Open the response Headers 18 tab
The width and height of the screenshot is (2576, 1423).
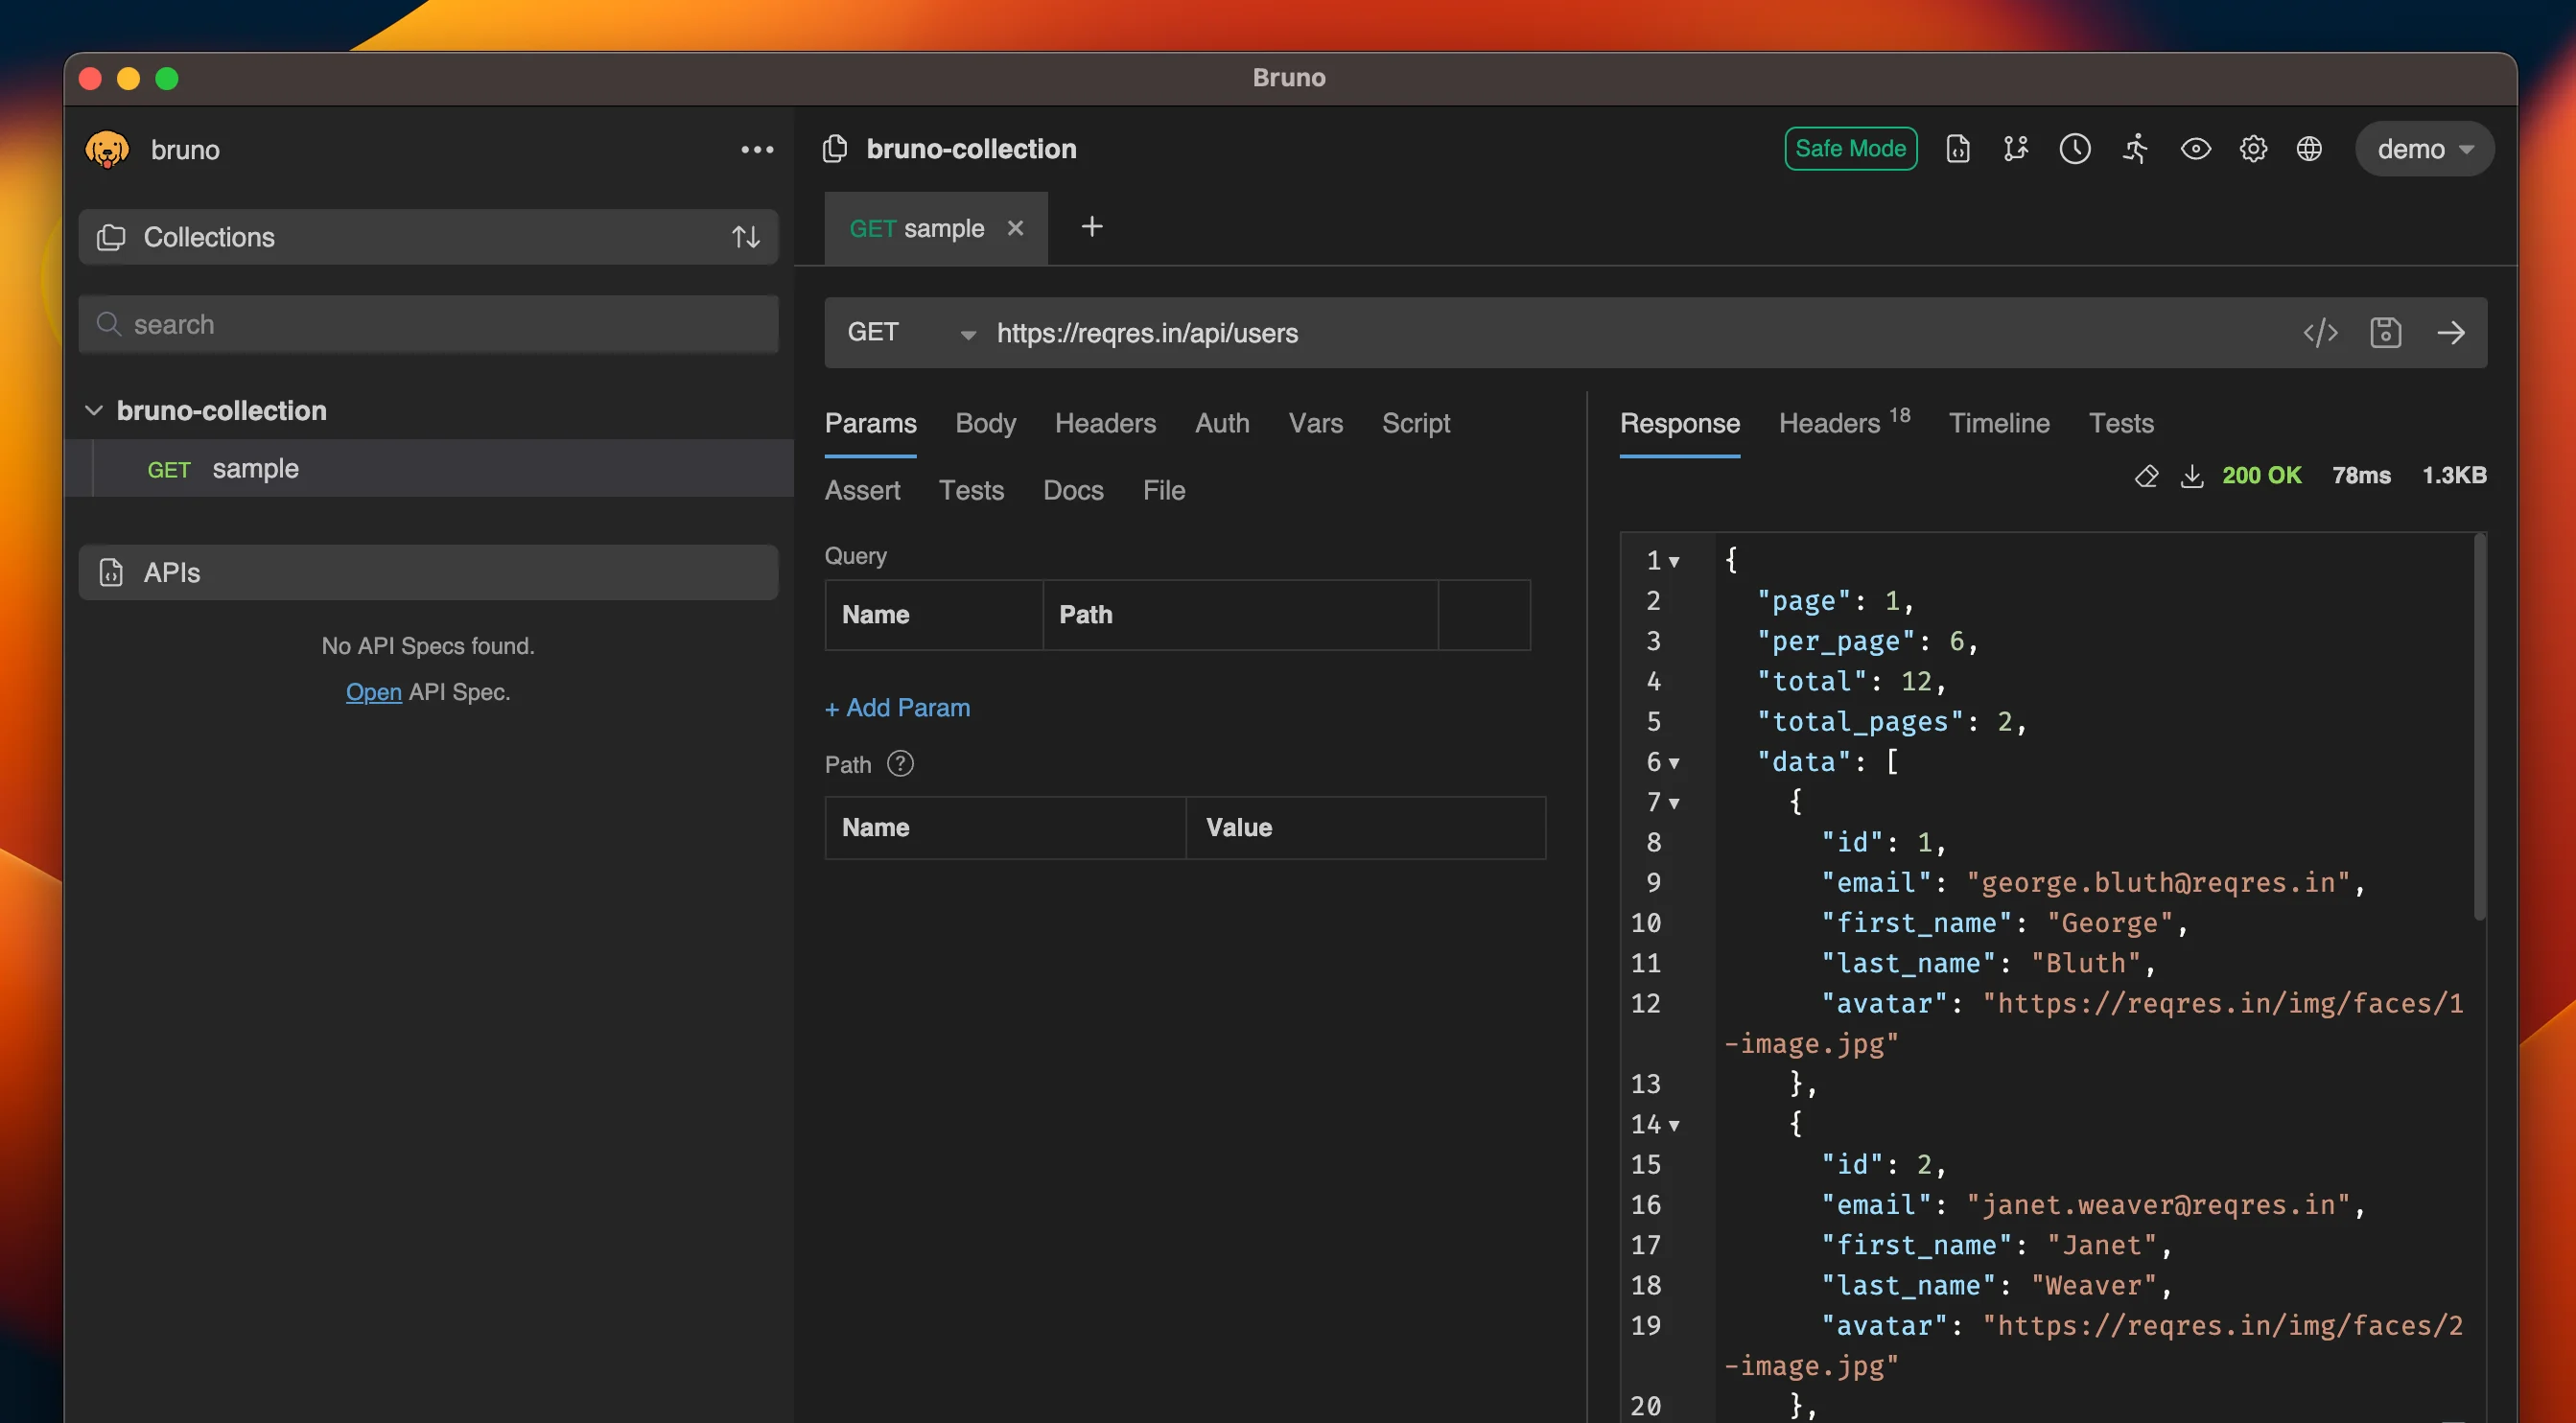(1844, 422)
